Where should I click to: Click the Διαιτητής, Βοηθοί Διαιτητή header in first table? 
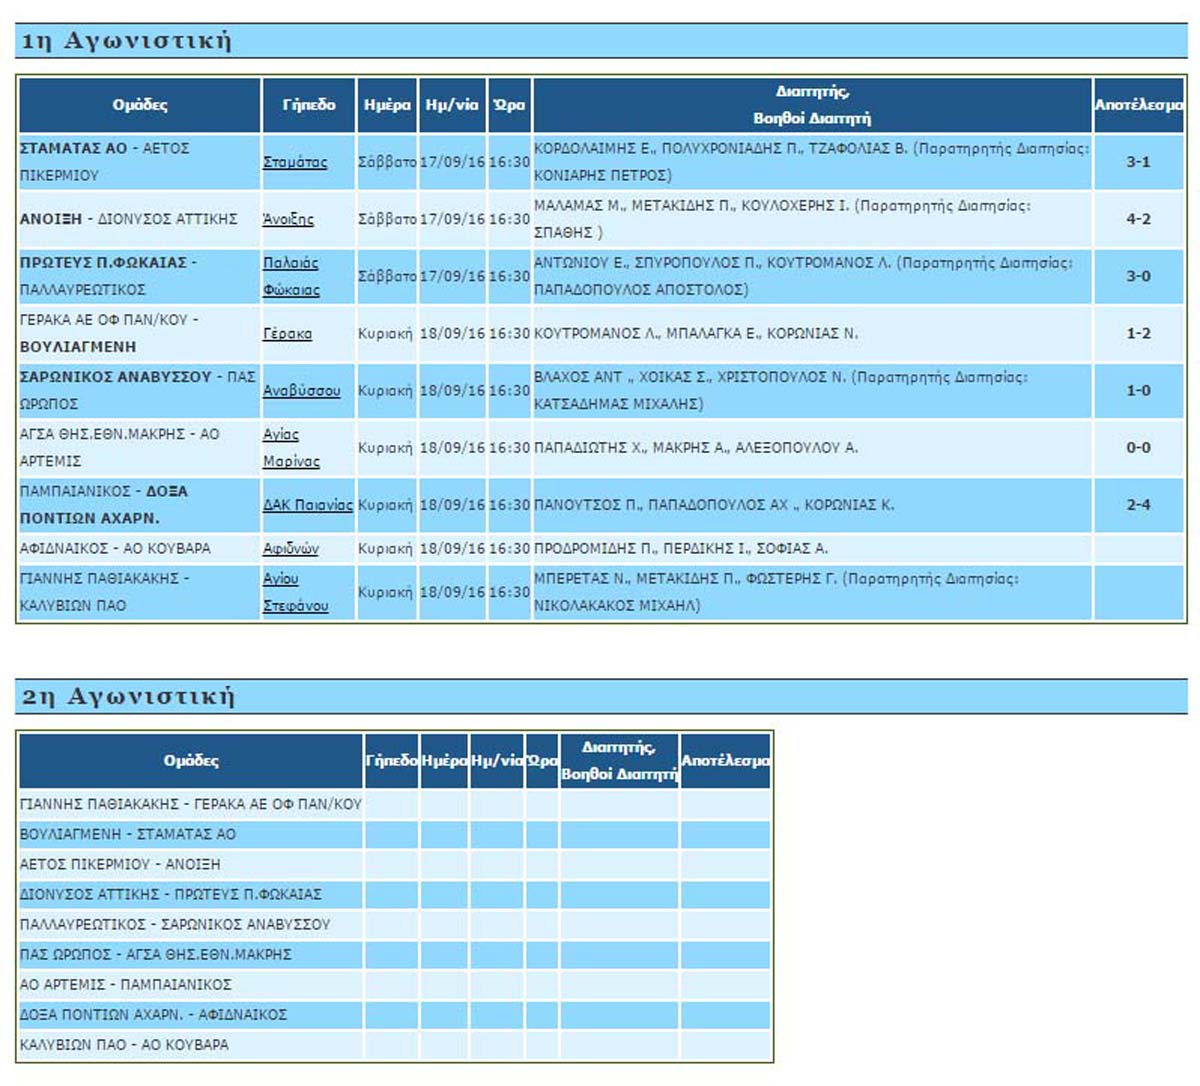click(812, 105)
